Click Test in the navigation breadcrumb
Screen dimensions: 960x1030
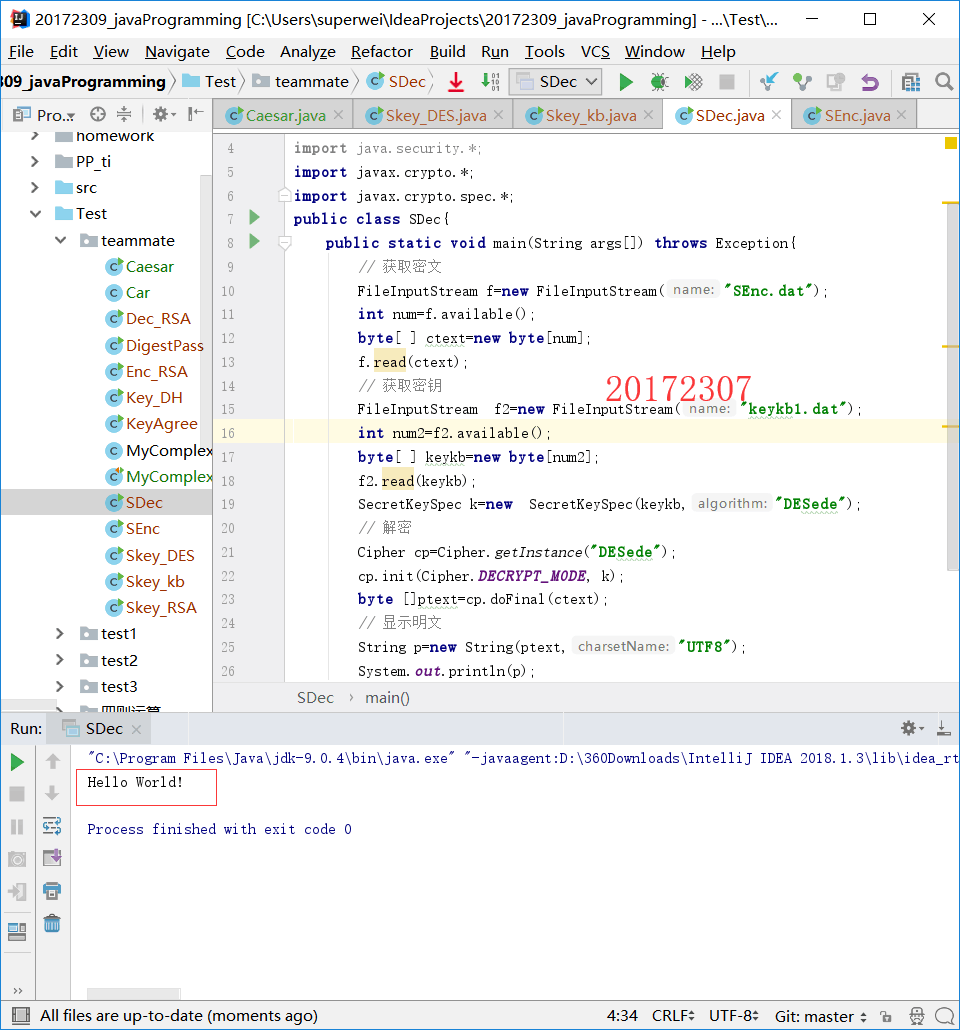click(x=209, y=81)
